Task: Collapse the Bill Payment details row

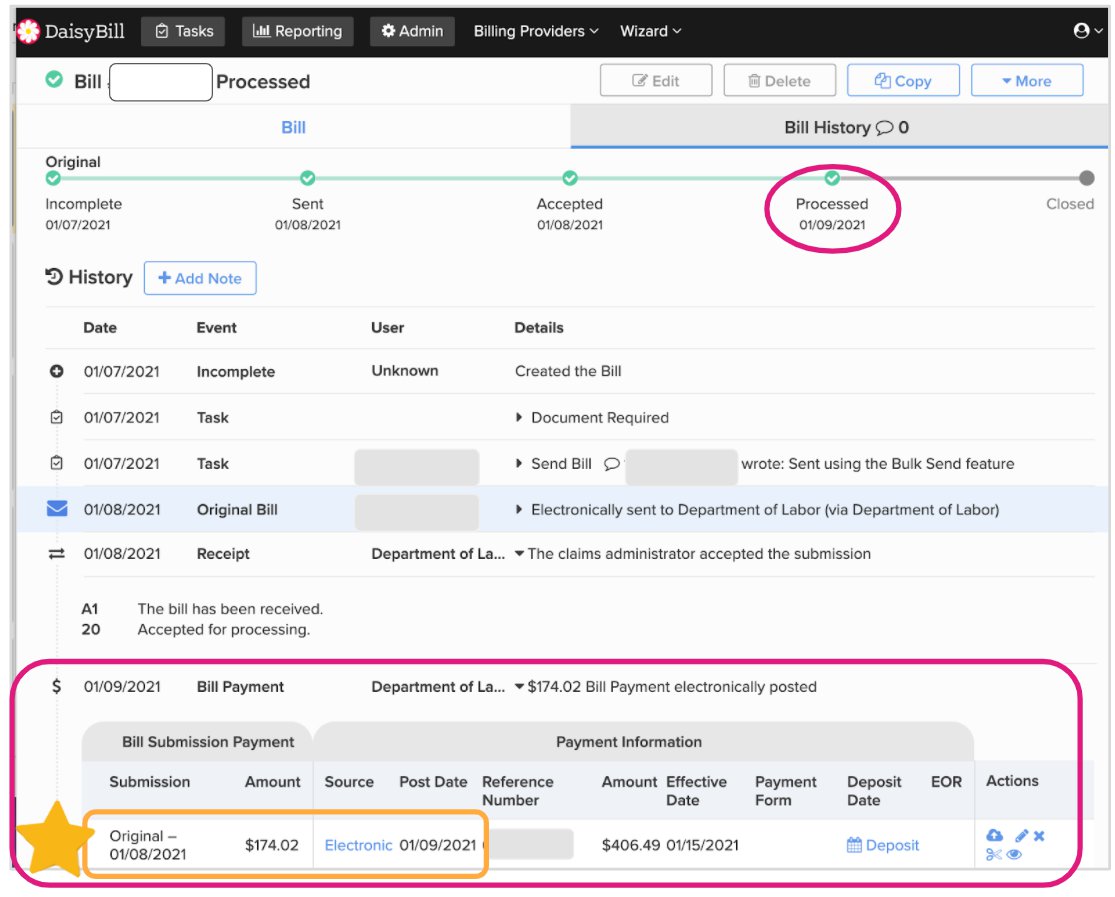Action: 520,687
